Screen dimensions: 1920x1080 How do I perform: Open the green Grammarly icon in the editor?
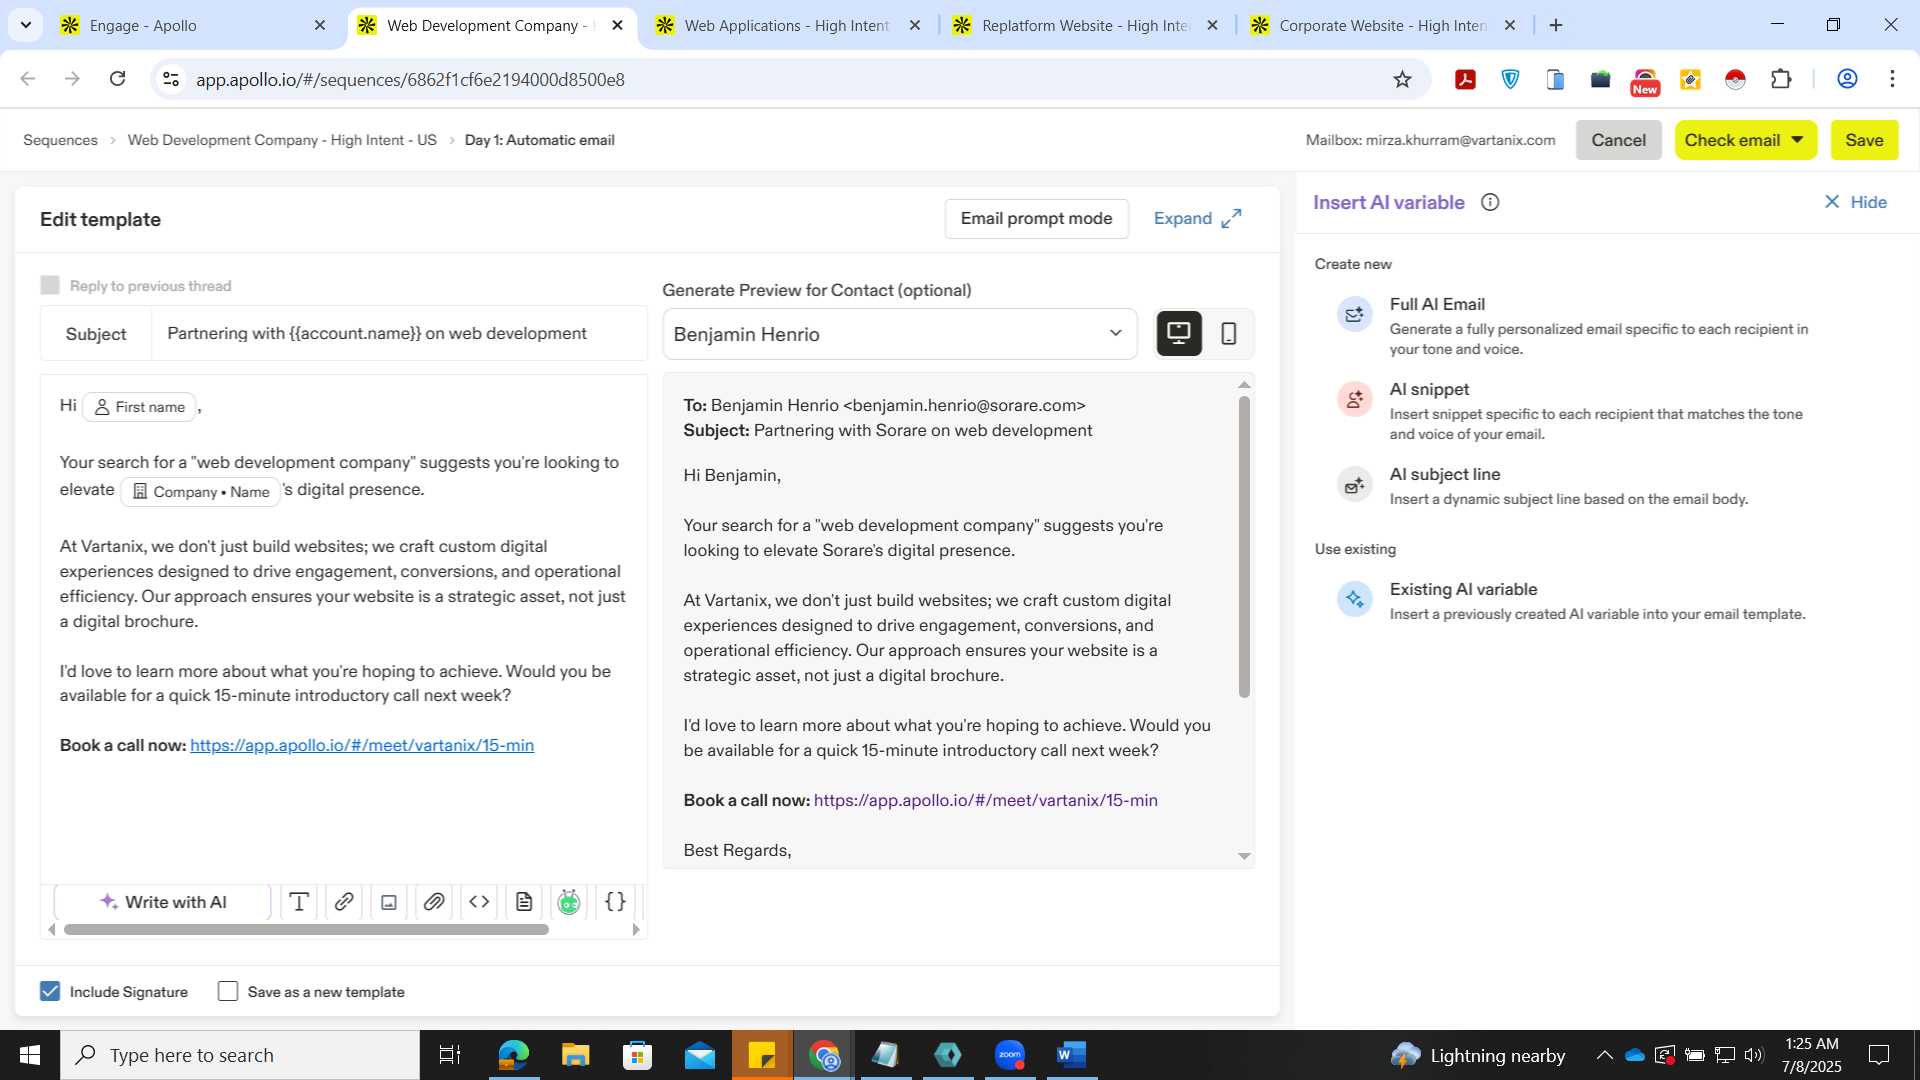tap(569, 902)
